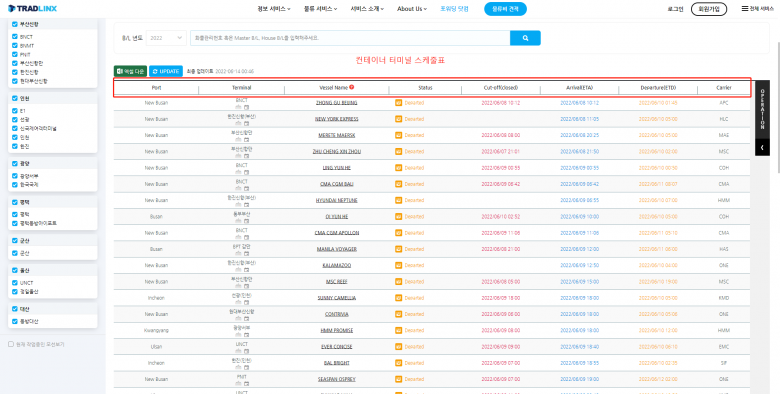The image size is (780, 394).
Task: Expand the About Us menu
Action: (412, 9)
